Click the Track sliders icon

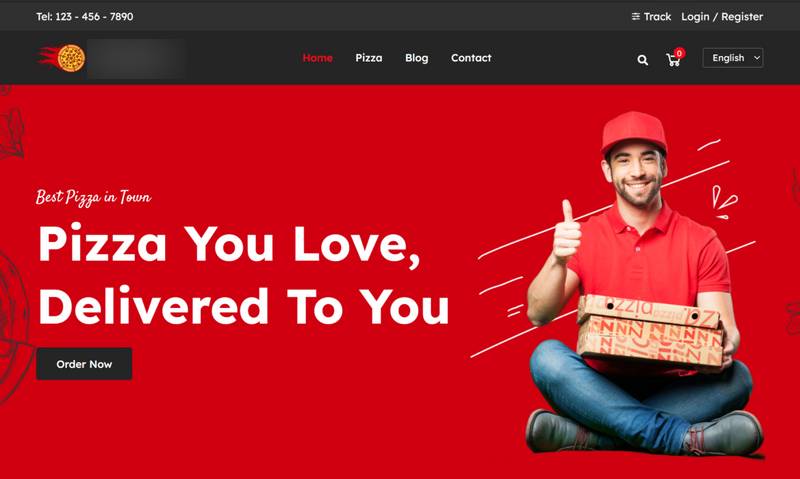click(x=636, y=16)
